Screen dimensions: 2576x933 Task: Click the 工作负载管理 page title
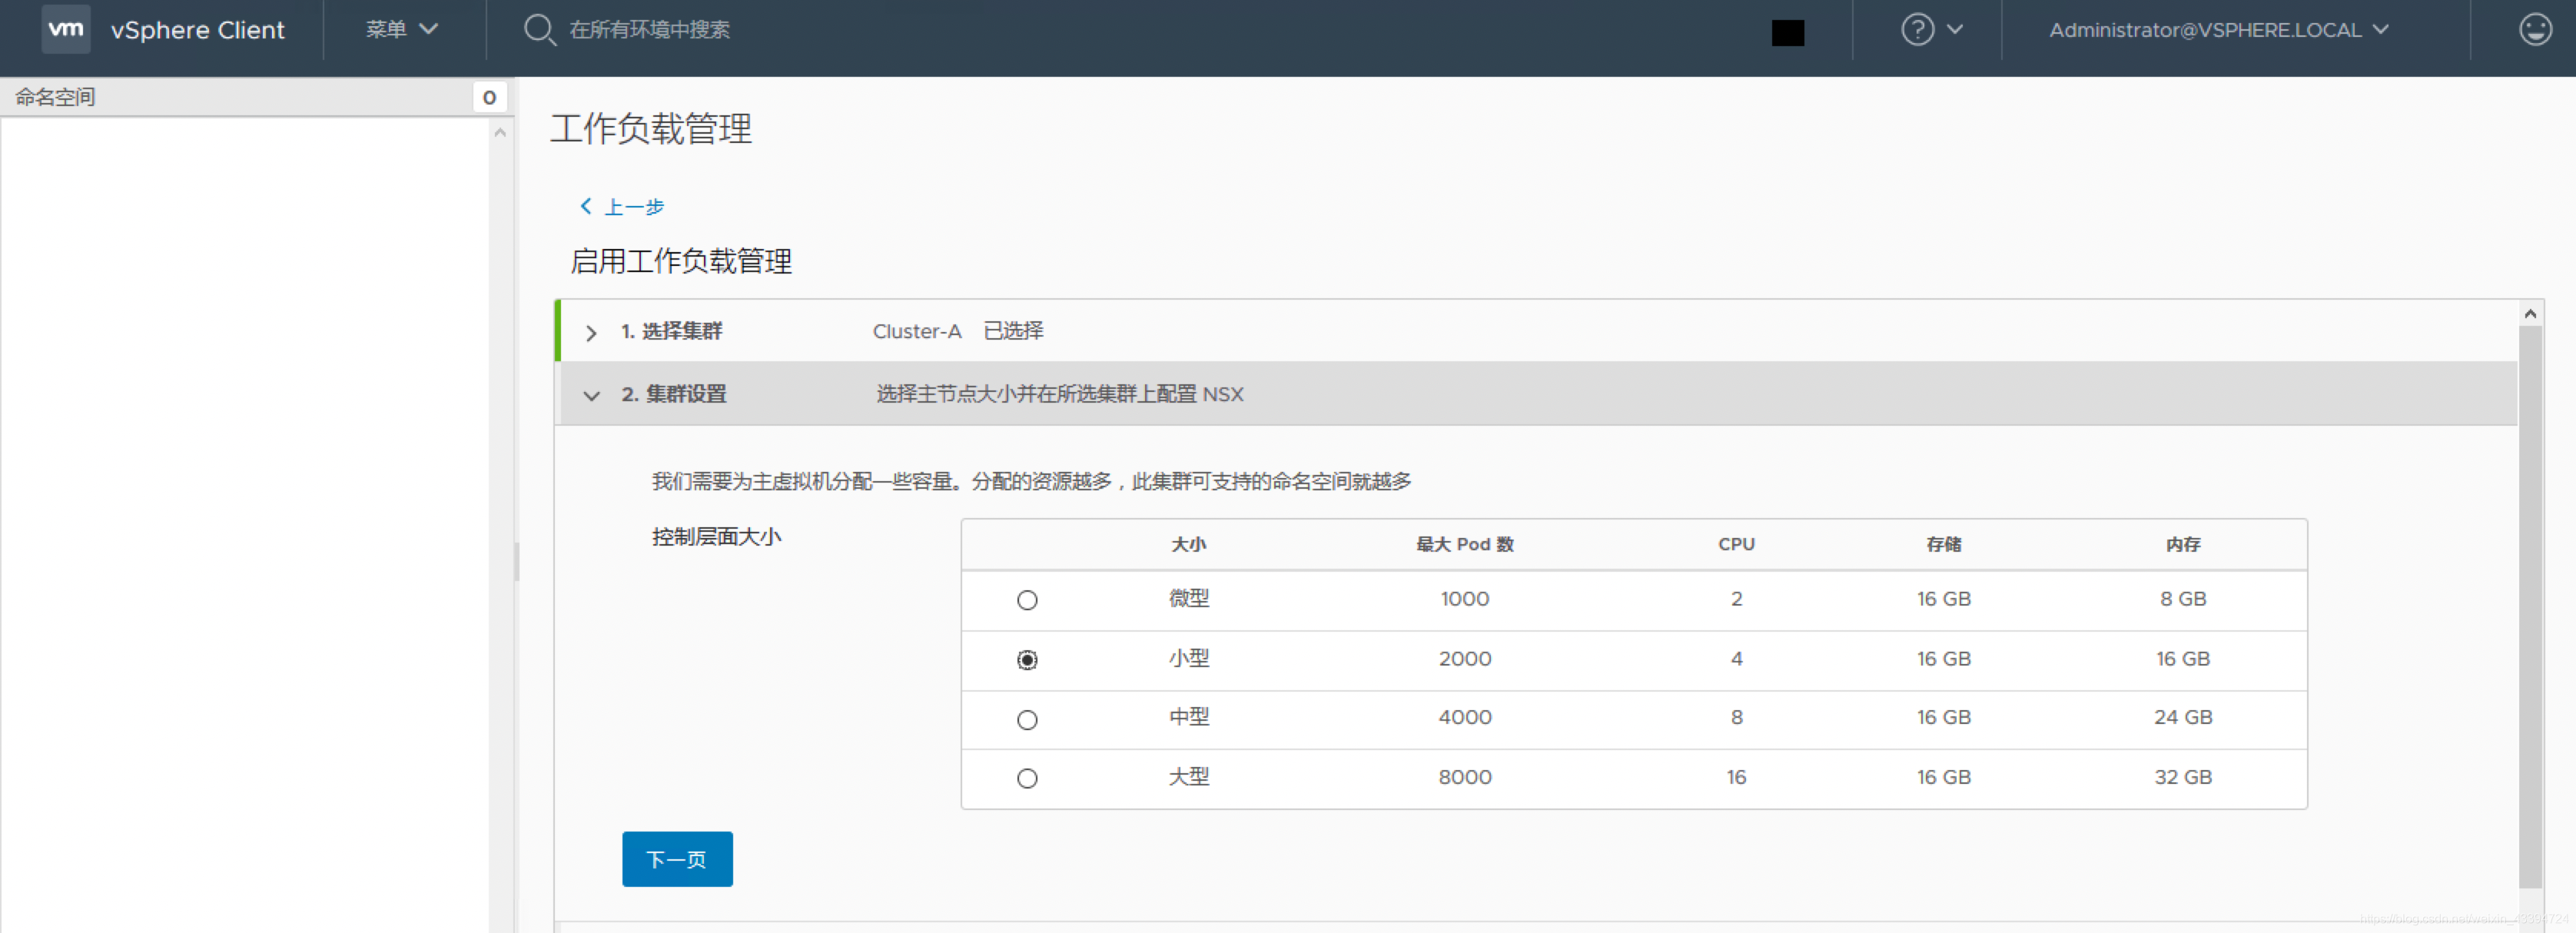click(651, 128)
